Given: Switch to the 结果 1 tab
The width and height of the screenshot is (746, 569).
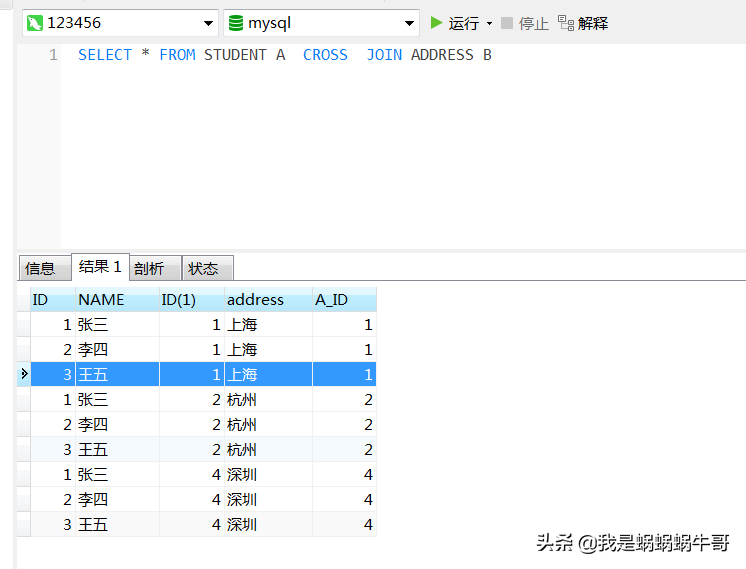Looking at the screenshot, I should [x=100, y=266].
